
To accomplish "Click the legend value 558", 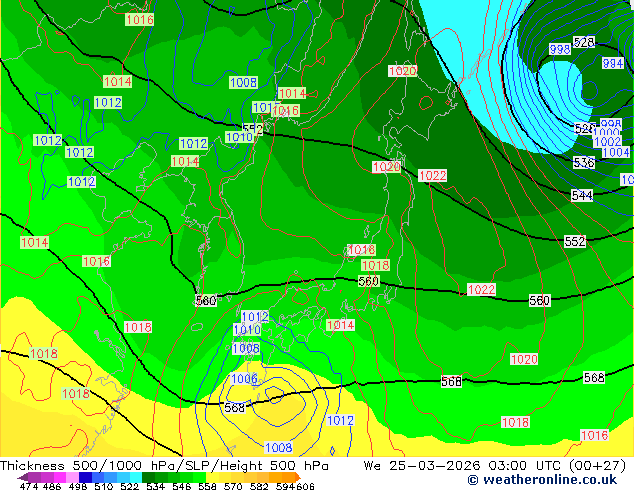I will [207, 486].
